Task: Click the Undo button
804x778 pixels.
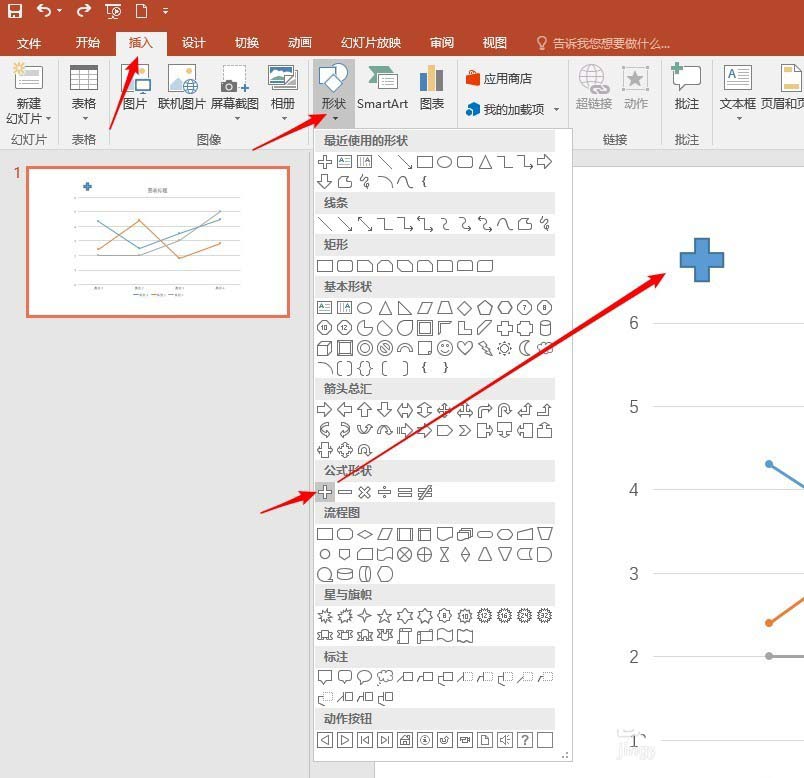Action: click(x=44, y=11)
